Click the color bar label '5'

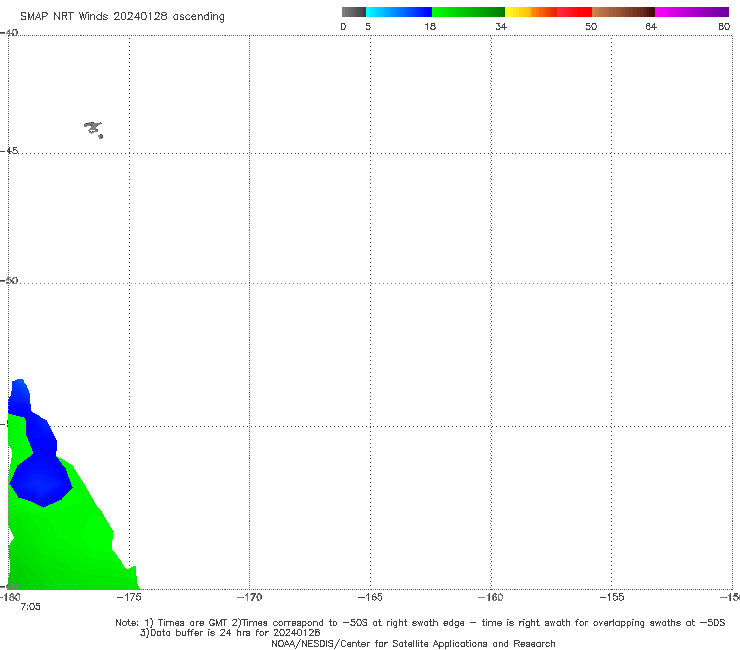point(368,27)
